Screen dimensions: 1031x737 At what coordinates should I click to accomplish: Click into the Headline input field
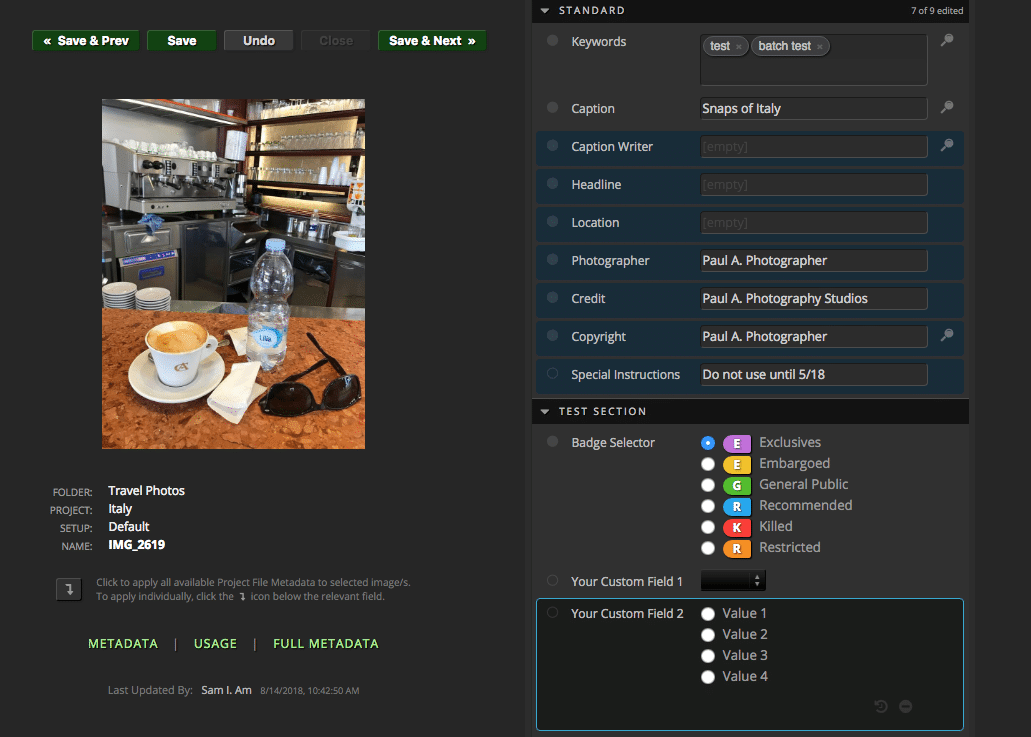point(814,185)
